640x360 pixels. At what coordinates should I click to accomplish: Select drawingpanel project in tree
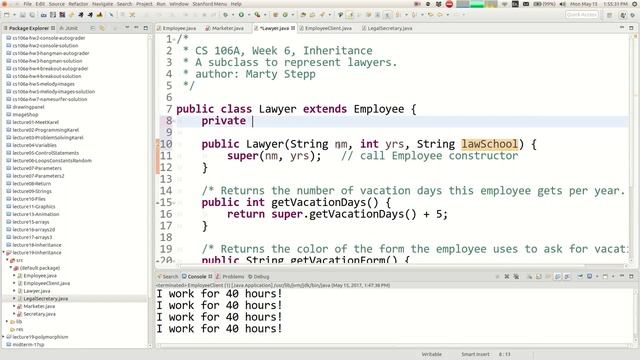click(x=28, y=107)
